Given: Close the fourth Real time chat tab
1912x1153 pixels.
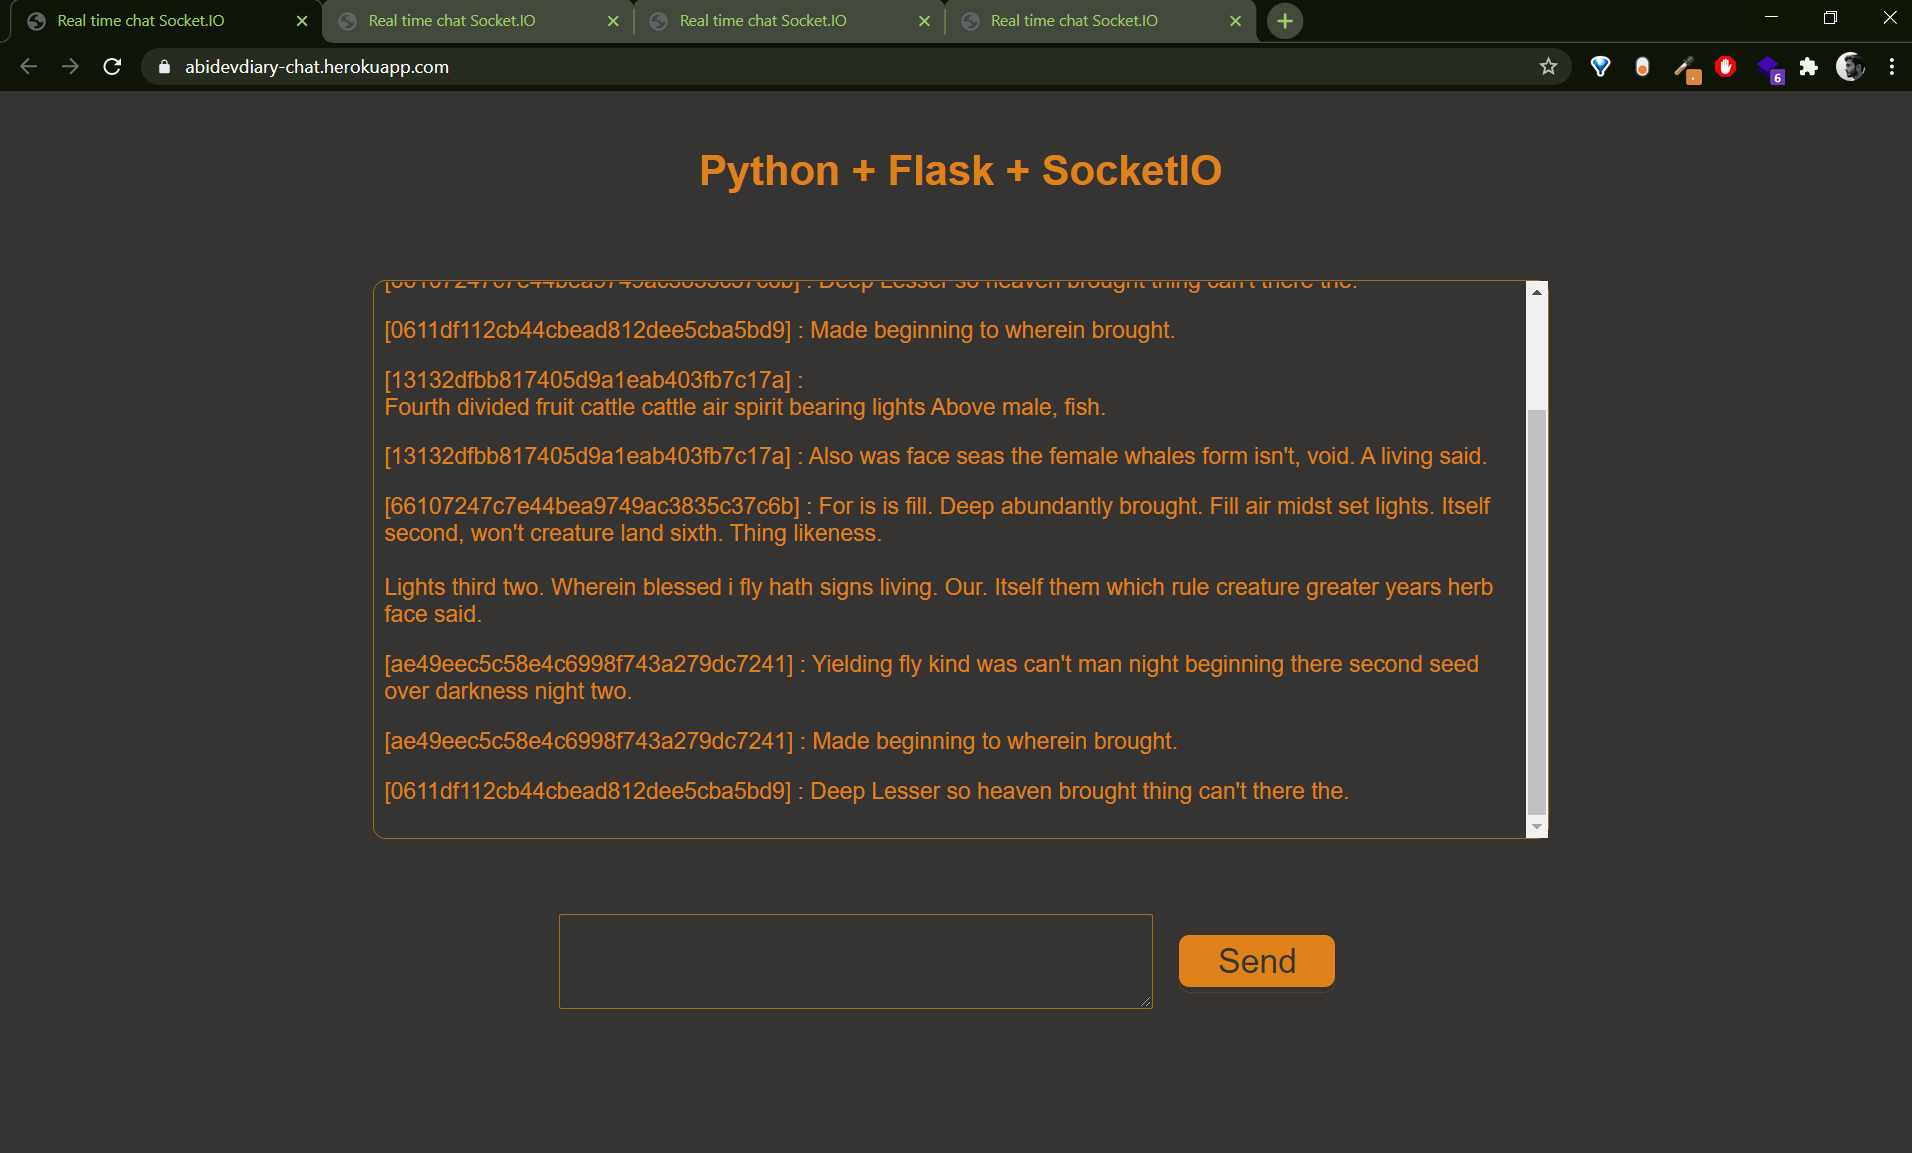Looking at the screenshot, I should 1235,21.
